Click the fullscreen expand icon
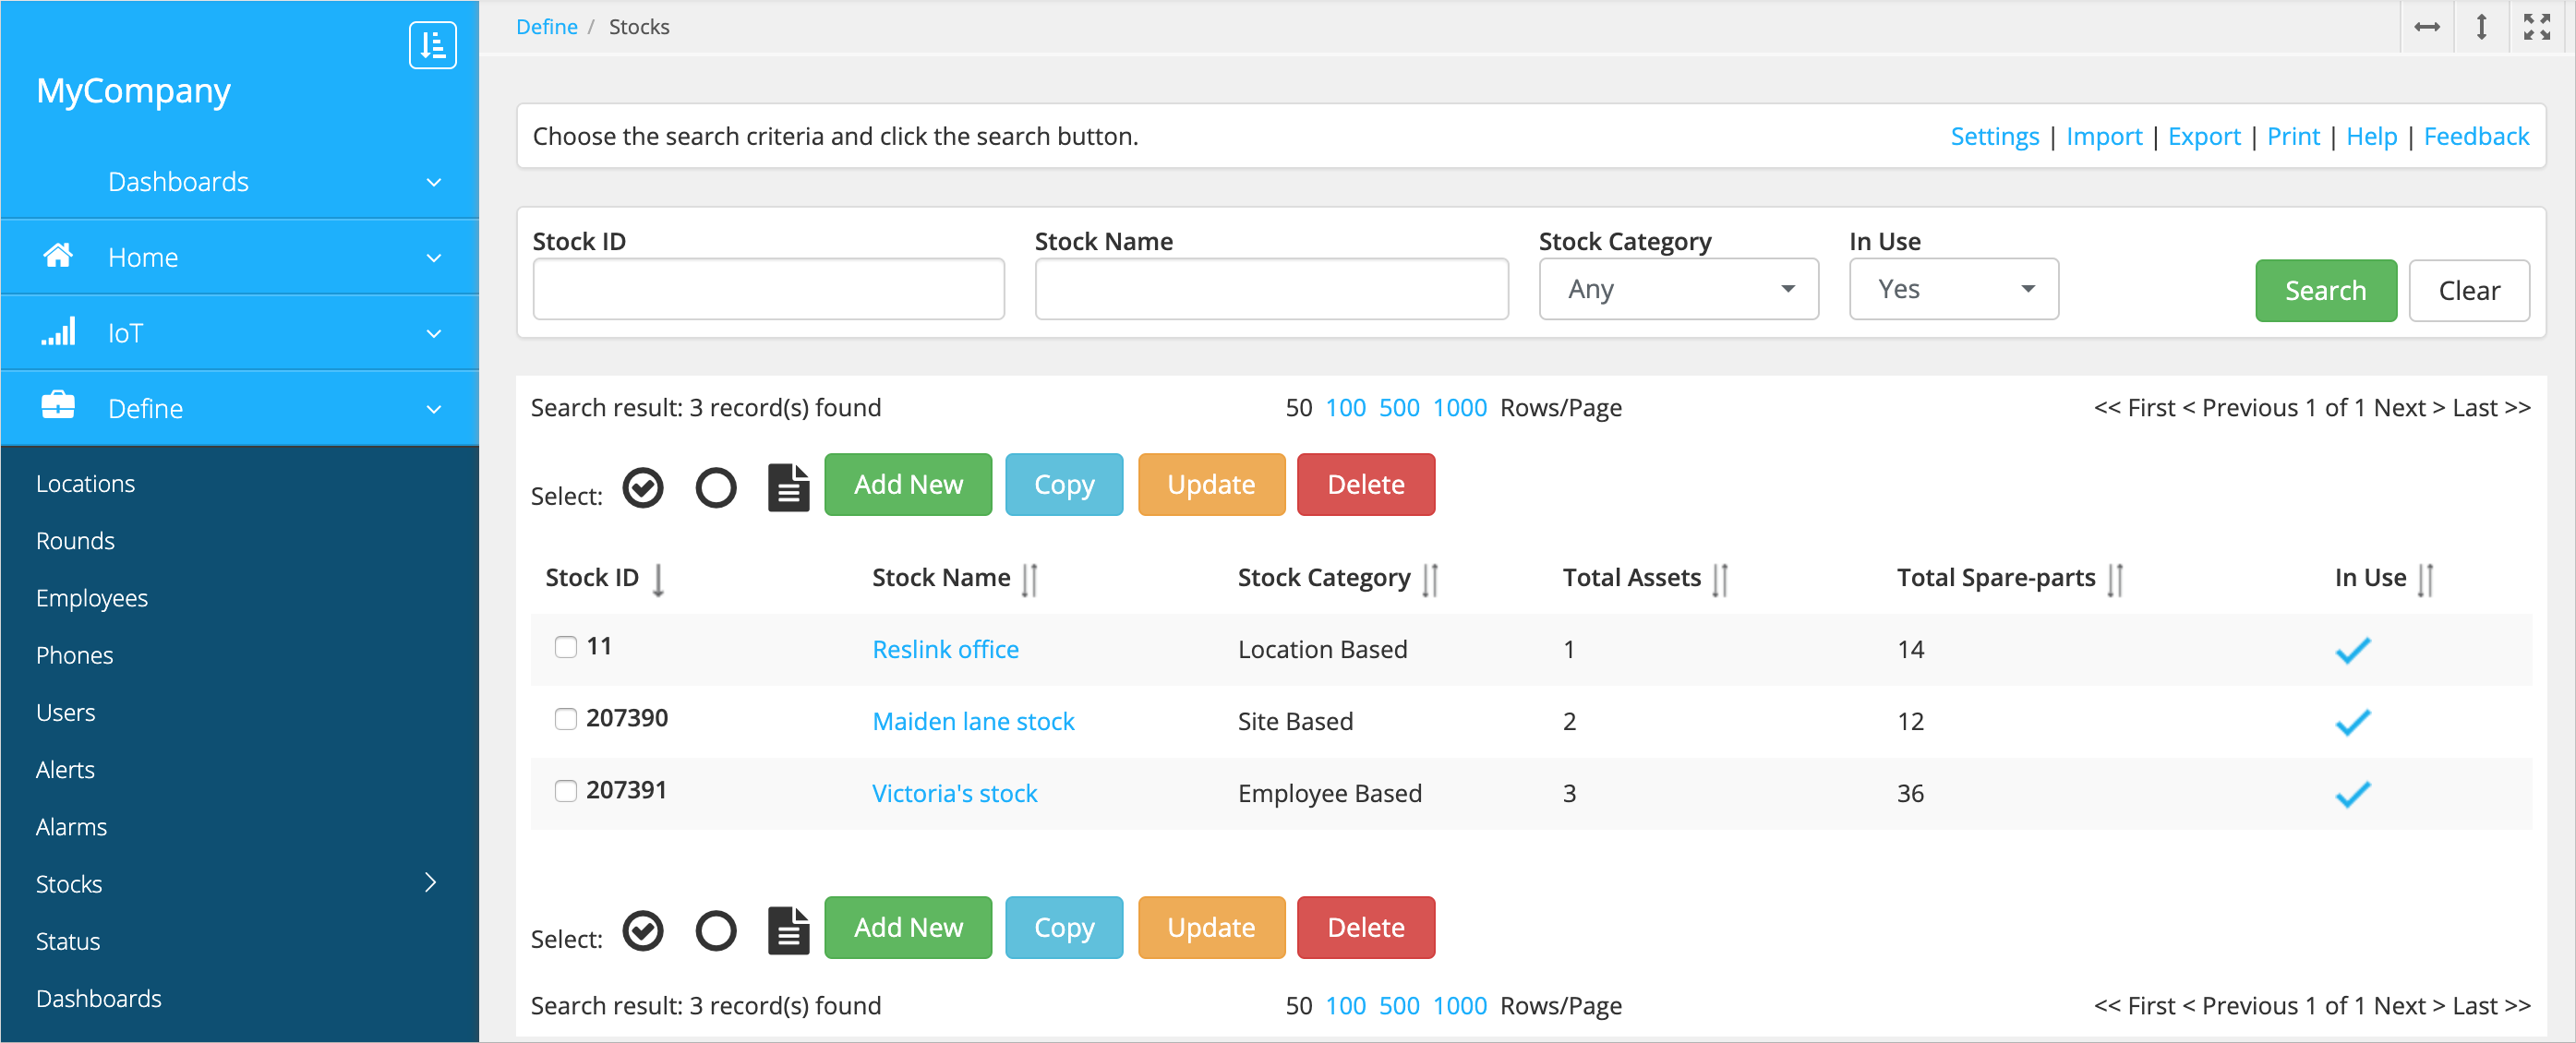Image resolution: width=2576 pixels, height=1043 pixels. point(2536,27)
